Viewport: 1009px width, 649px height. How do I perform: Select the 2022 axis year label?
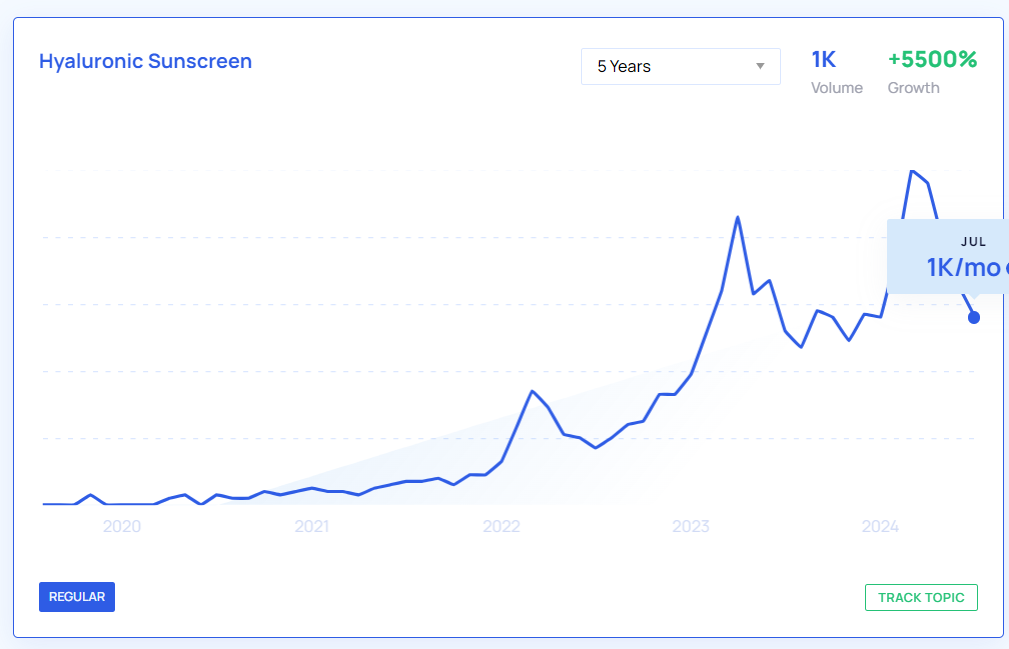pyautogui.click(x=501, y=527)
